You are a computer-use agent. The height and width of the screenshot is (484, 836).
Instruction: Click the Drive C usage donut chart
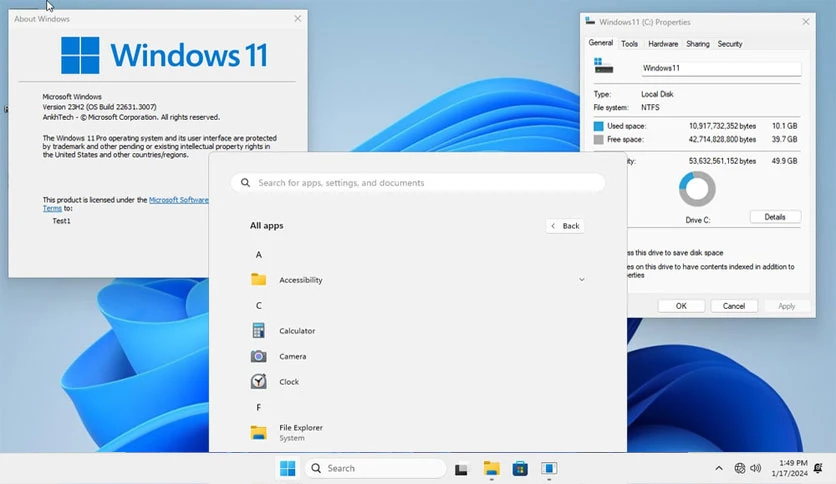tap(697, 189)
